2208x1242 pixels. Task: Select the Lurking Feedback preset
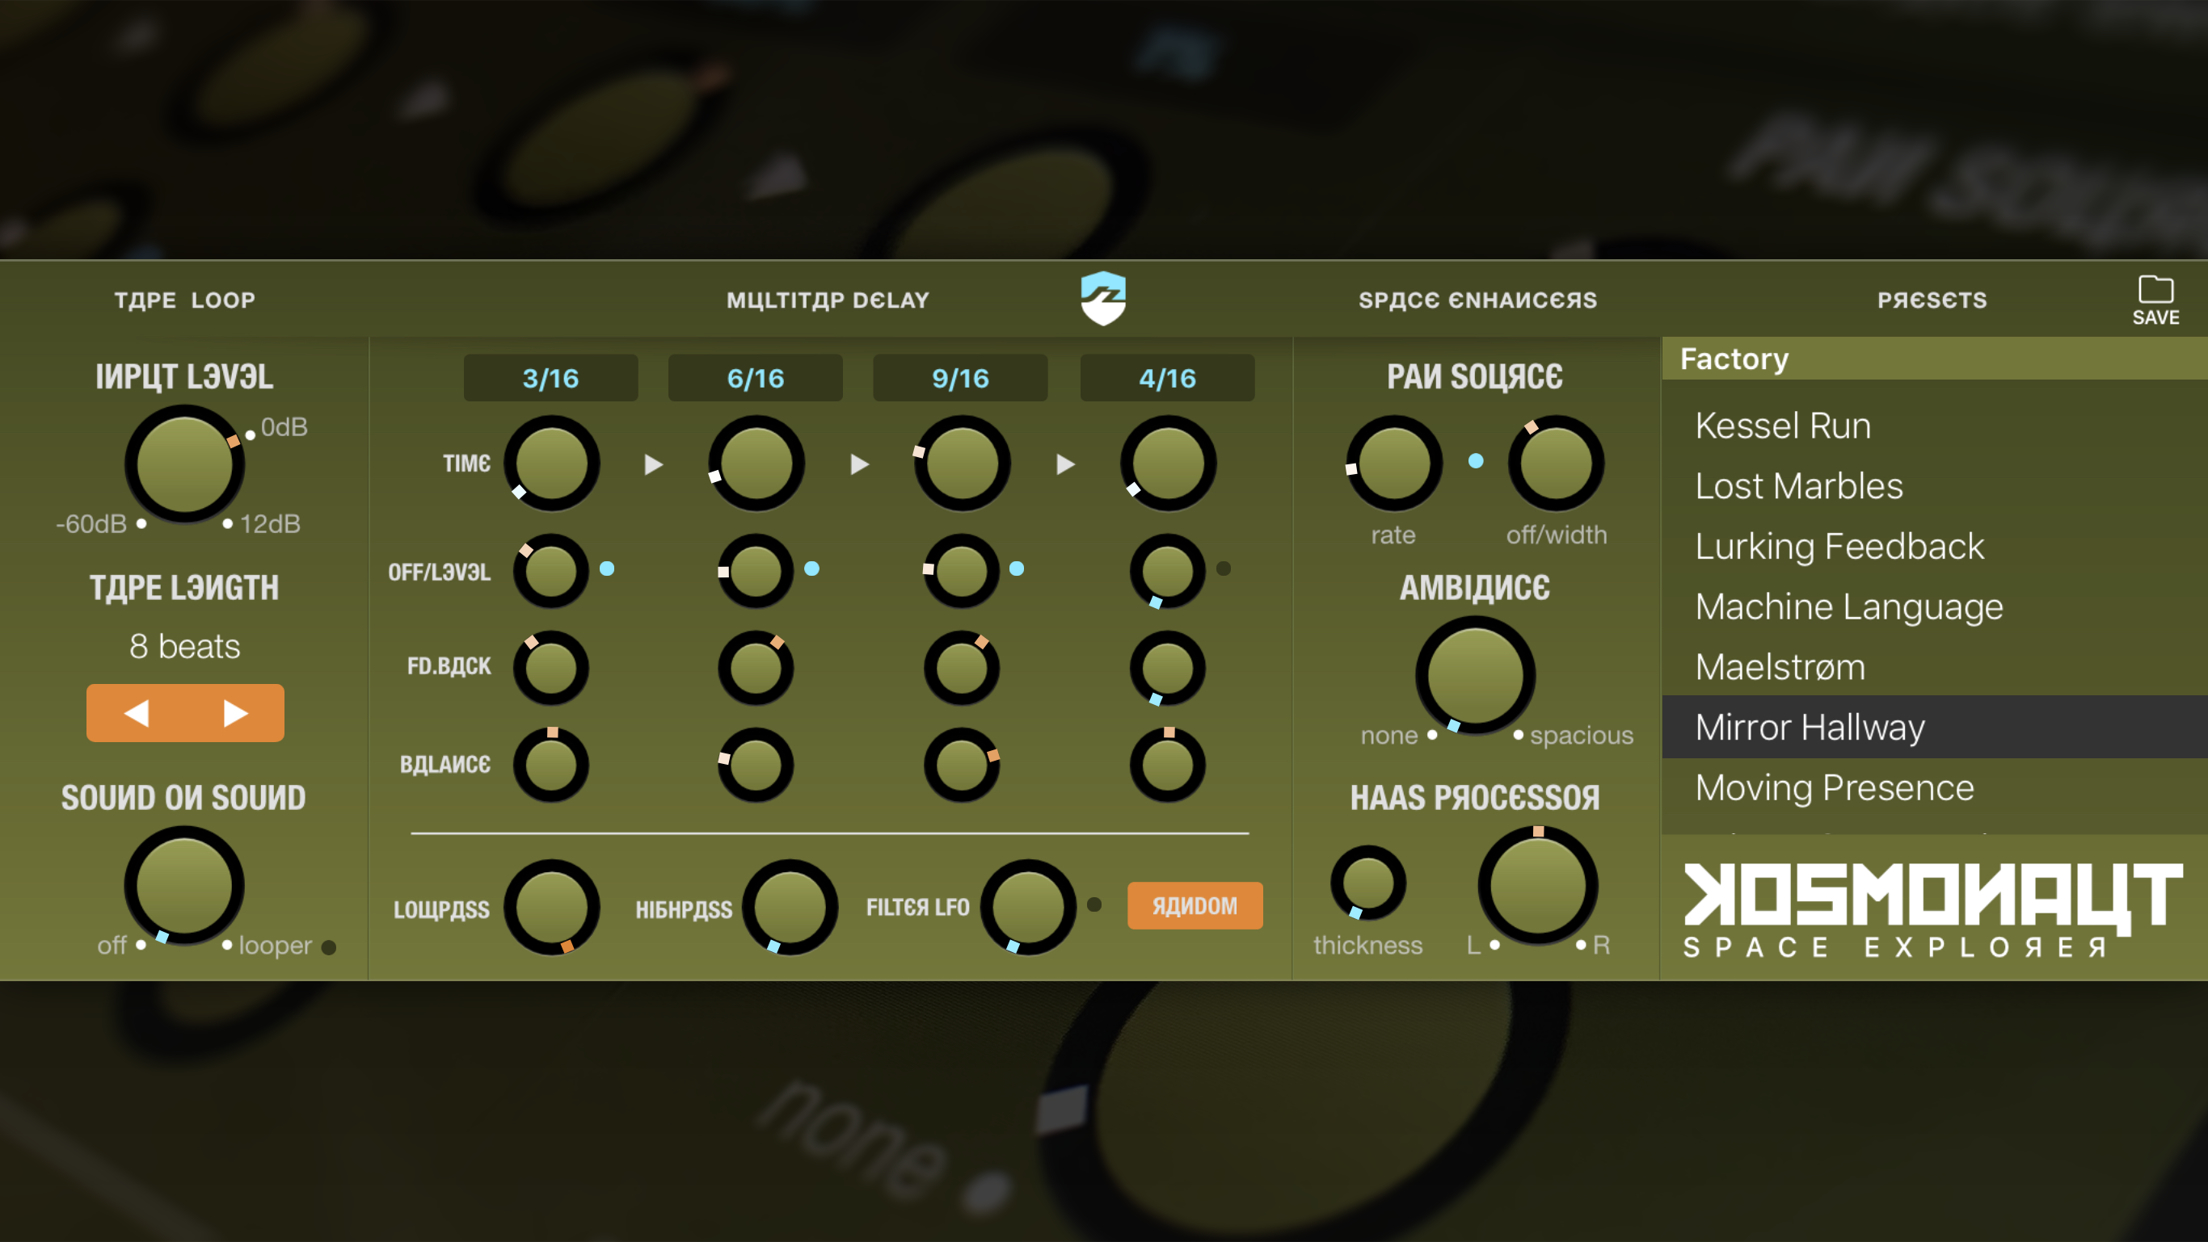click(x=1838, y=546)
